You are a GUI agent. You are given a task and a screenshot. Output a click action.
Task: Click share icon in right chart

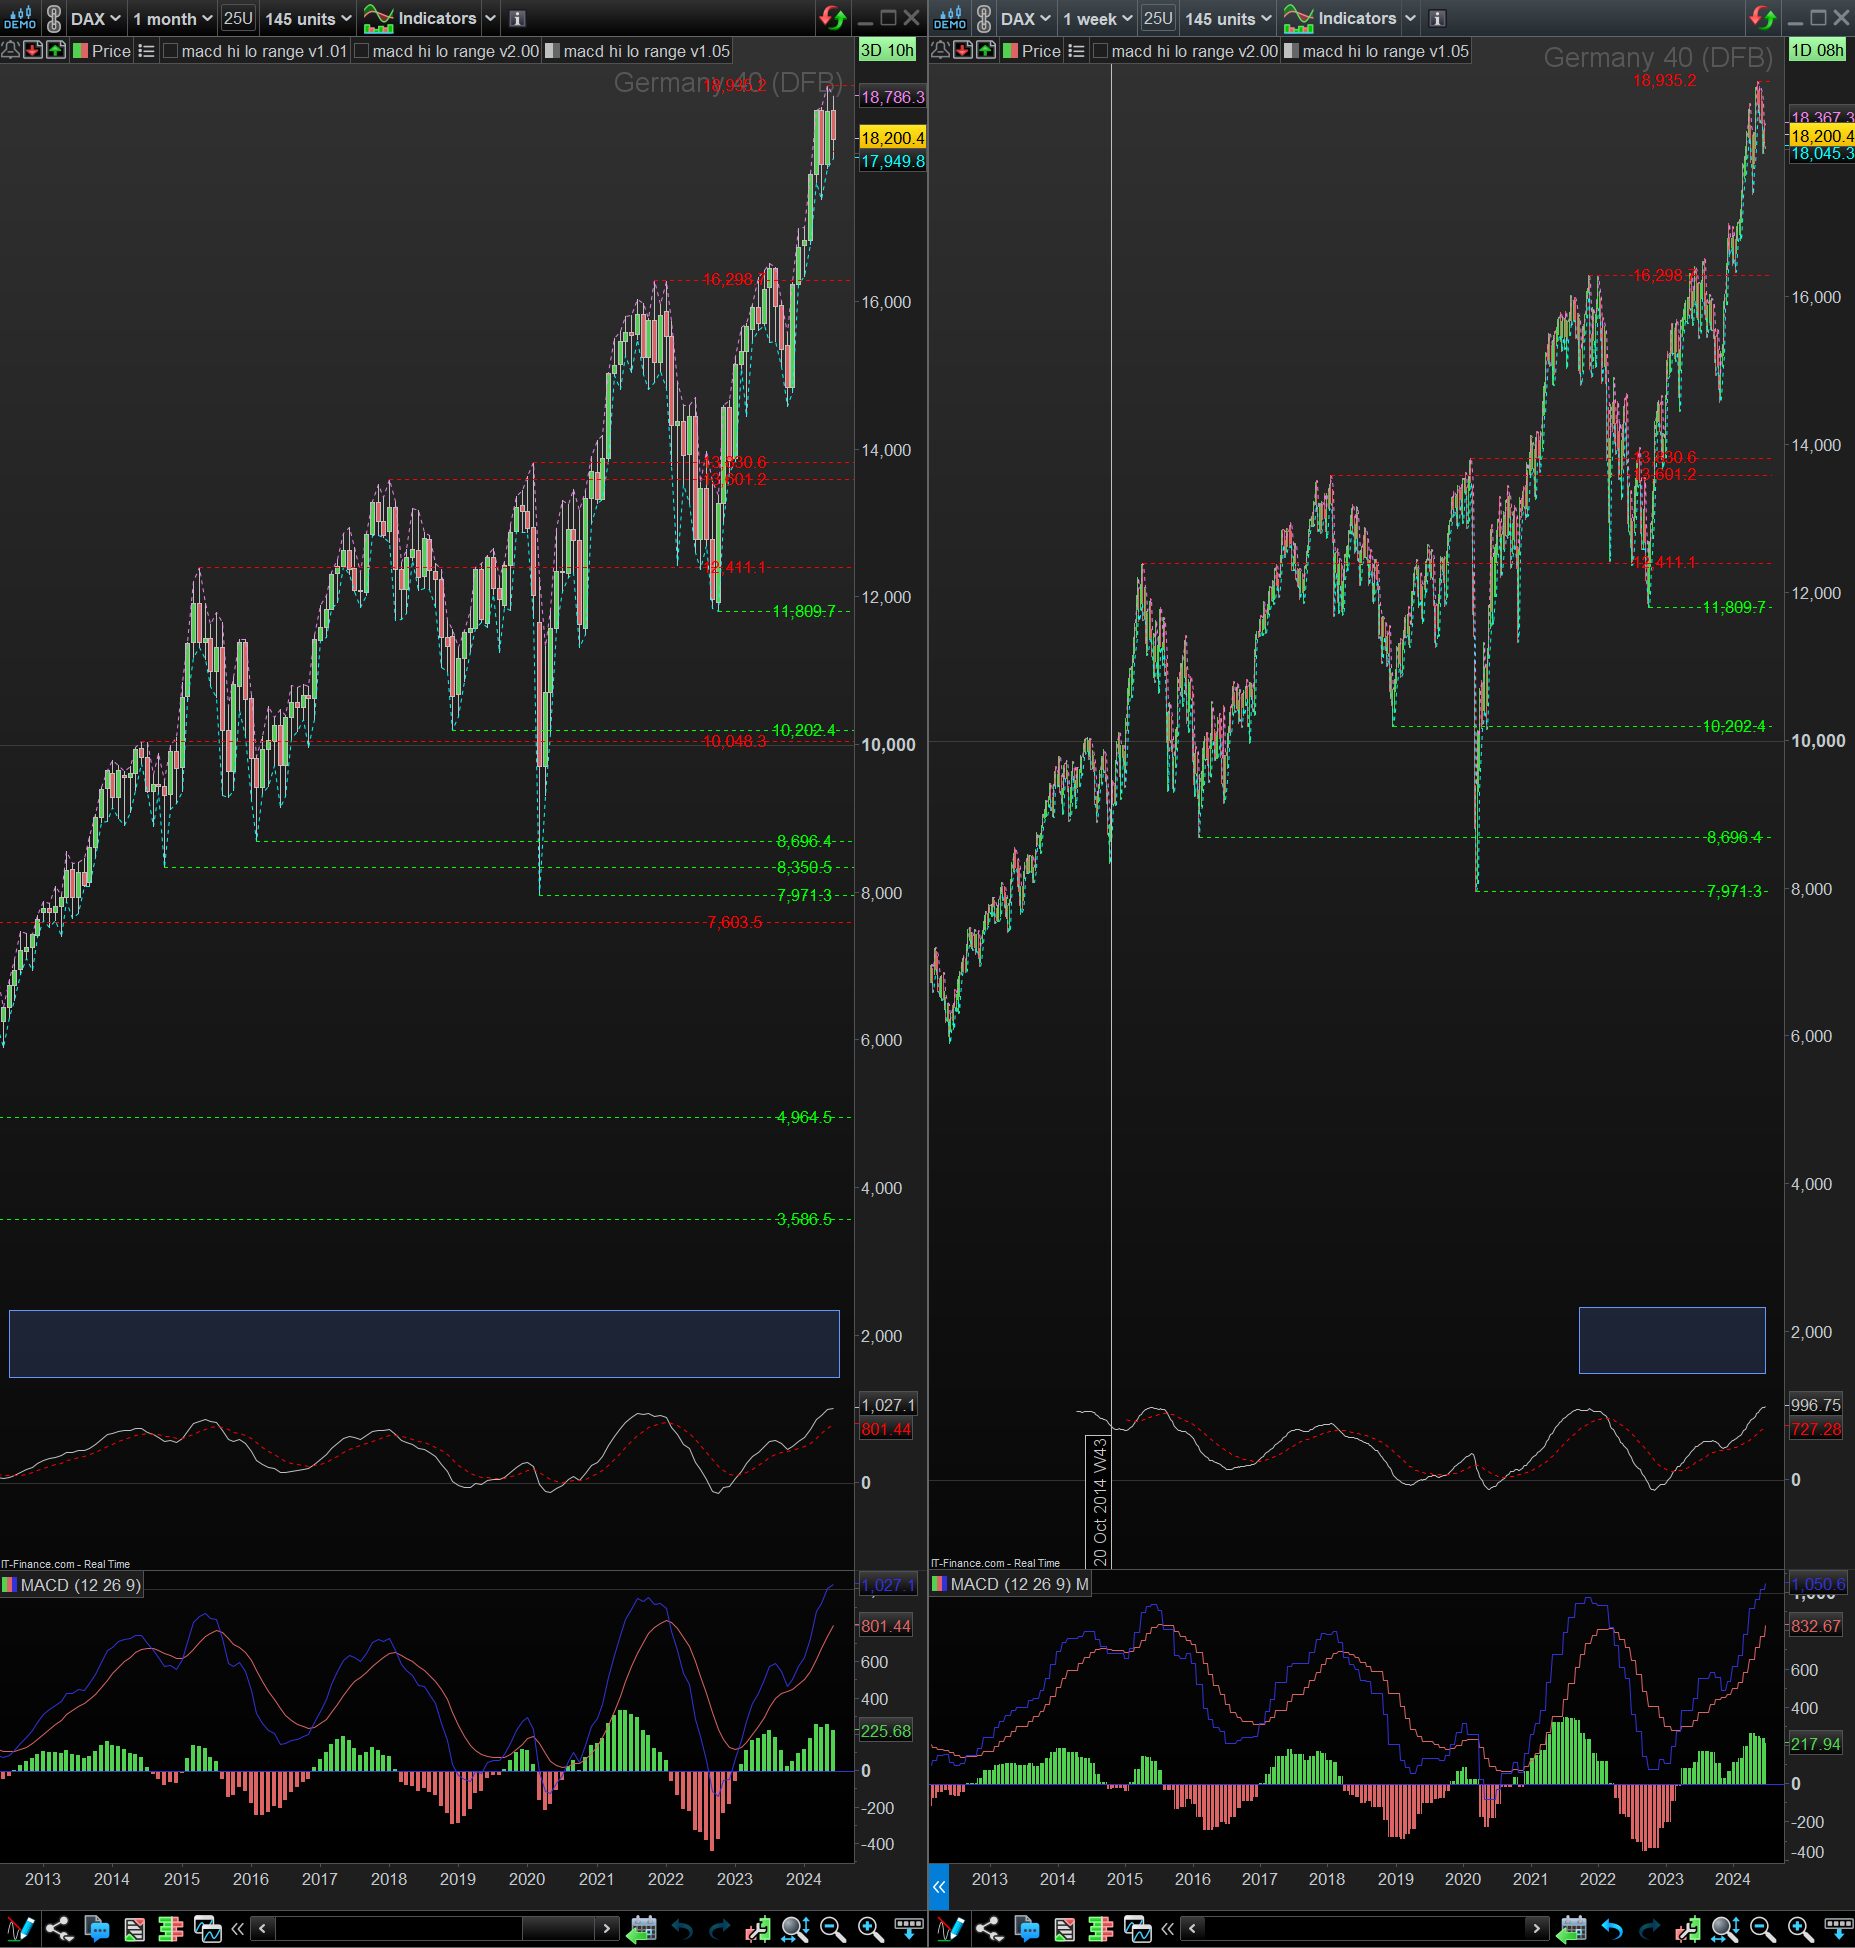tap(989, 1928)
